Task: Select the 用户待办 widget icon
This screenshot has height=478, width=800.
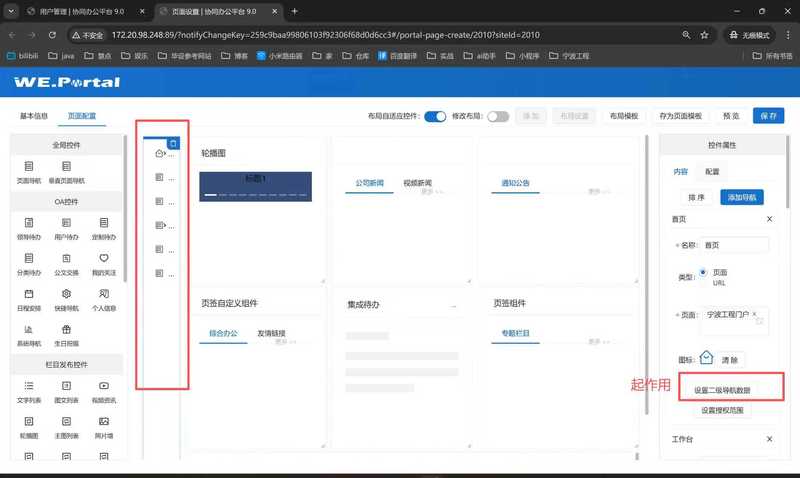Action: pyautogui.click(x=66, y=223)
